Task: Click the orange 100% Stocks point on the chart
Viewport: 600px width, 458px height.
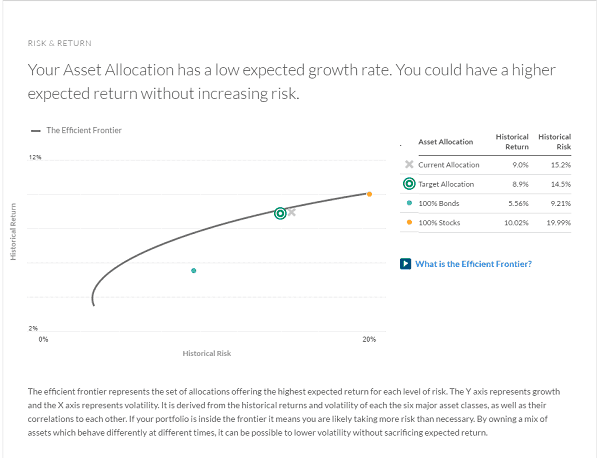Action: pyautogui.click(x=369, y=194)
